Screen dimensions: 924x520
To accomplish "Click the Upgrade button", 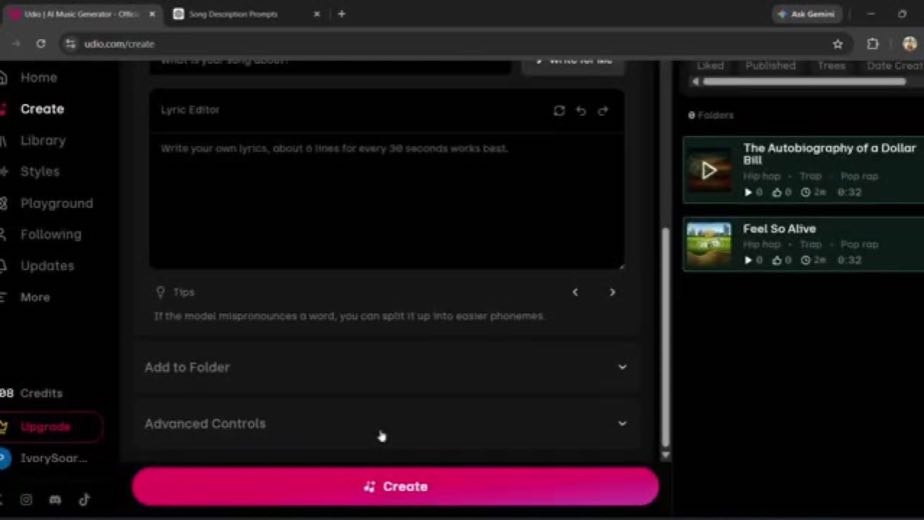I will [51, 427].
